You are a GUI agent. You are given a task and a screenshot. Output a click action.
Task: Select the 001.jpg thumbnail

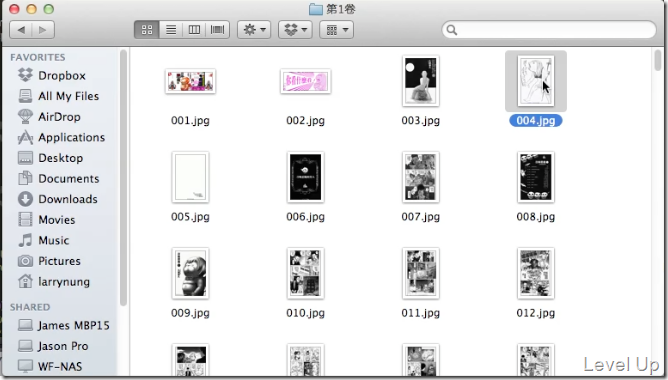(190, 81)
